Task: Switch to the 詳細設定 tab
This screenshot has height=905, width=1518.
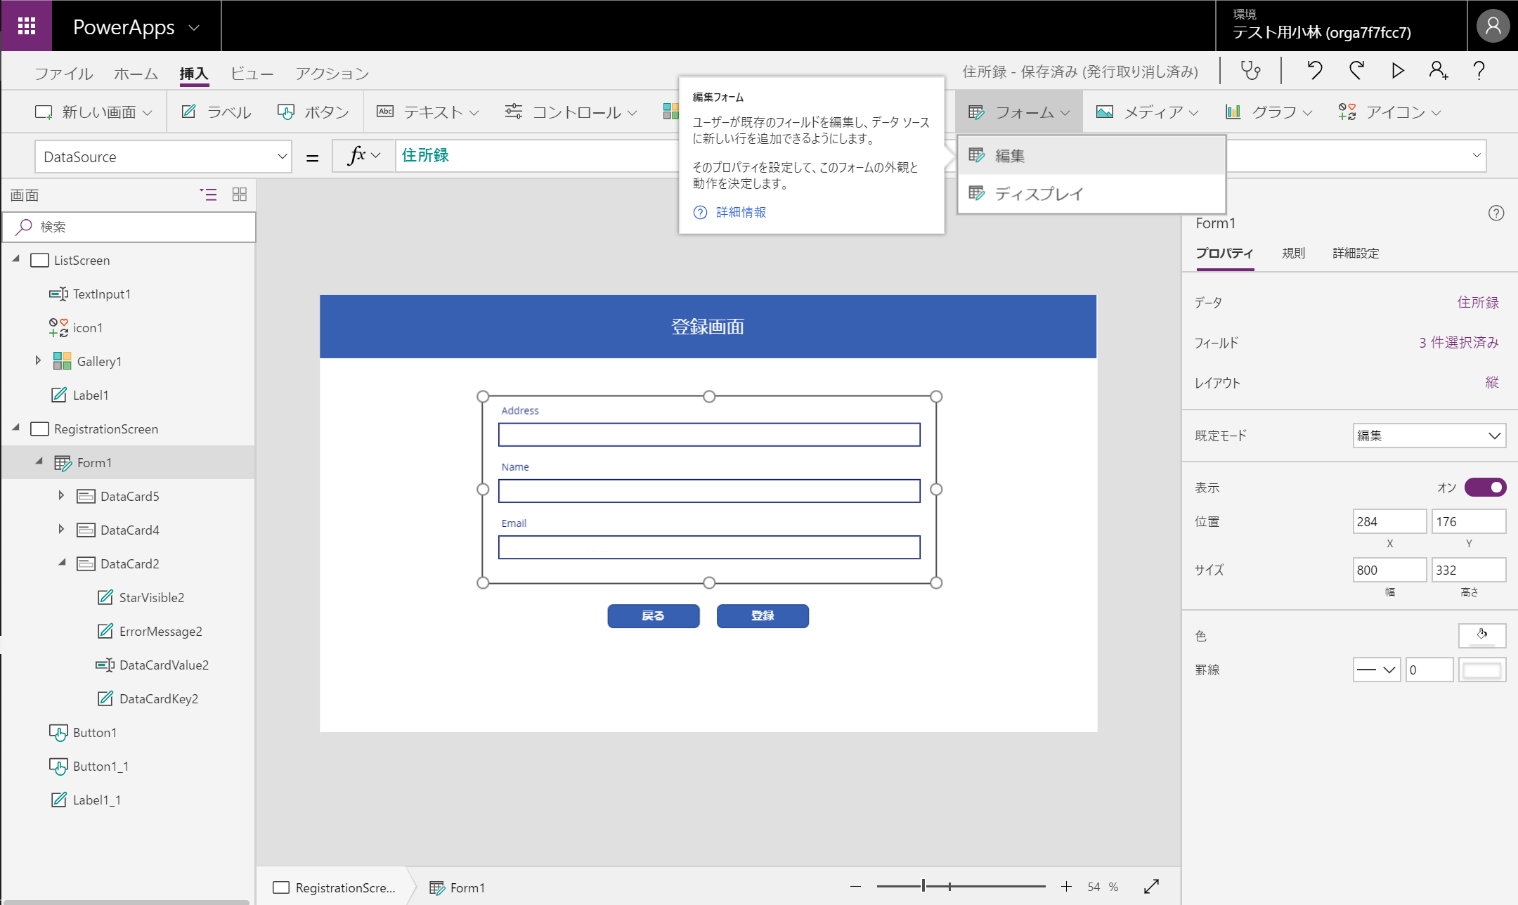Action: coord(1355,254)
